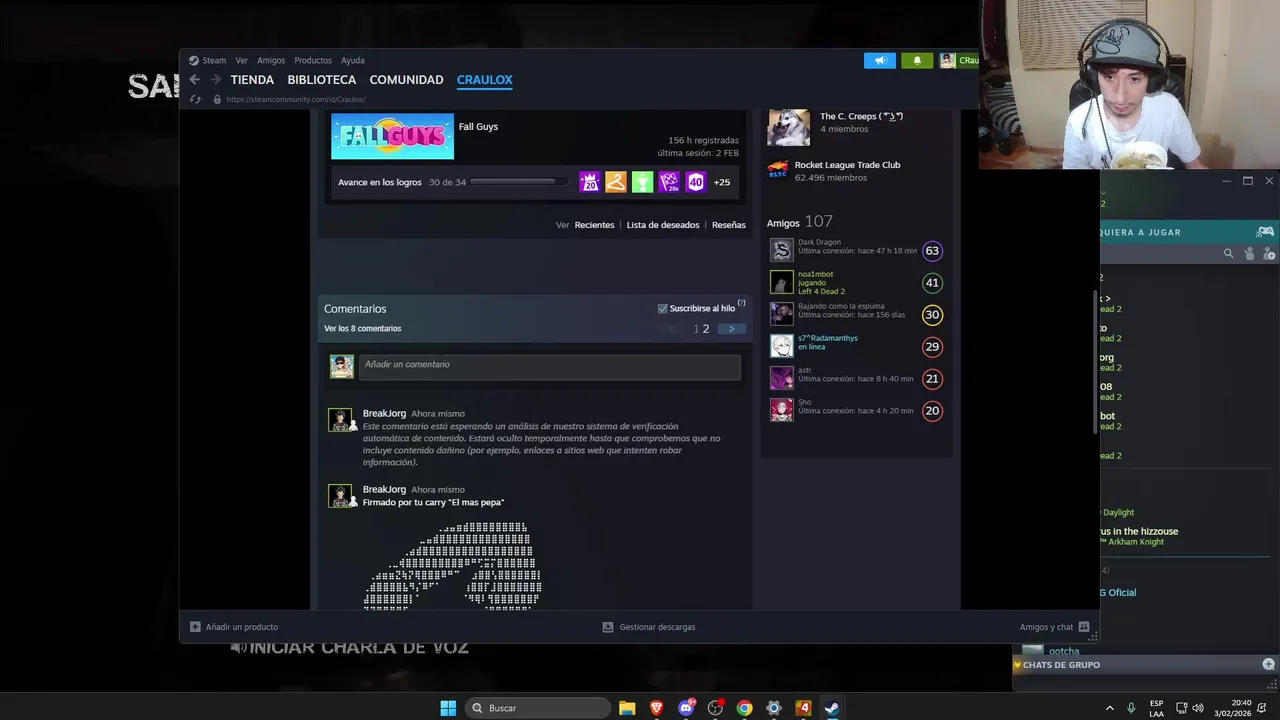Image resolution: width=1280 pixels, height=720 pixels.
Task: Click the friend-hand icon beside search
Action: [x=1248, y=254]
